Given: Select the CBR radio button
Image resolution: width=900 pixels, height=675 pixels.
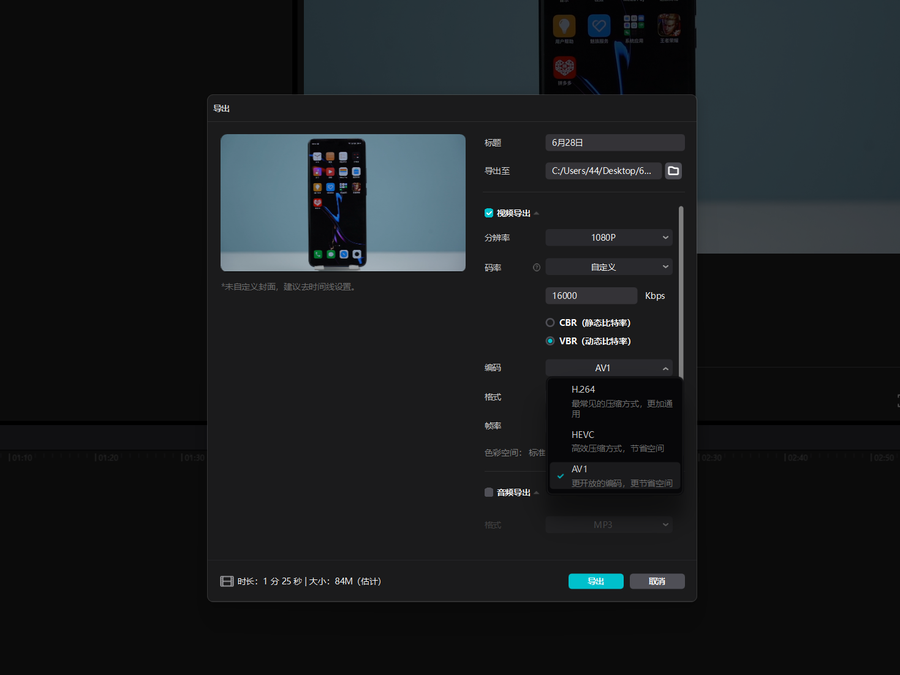Looking at the screenshot, I should pyautogui.click(x=550, y=323).
